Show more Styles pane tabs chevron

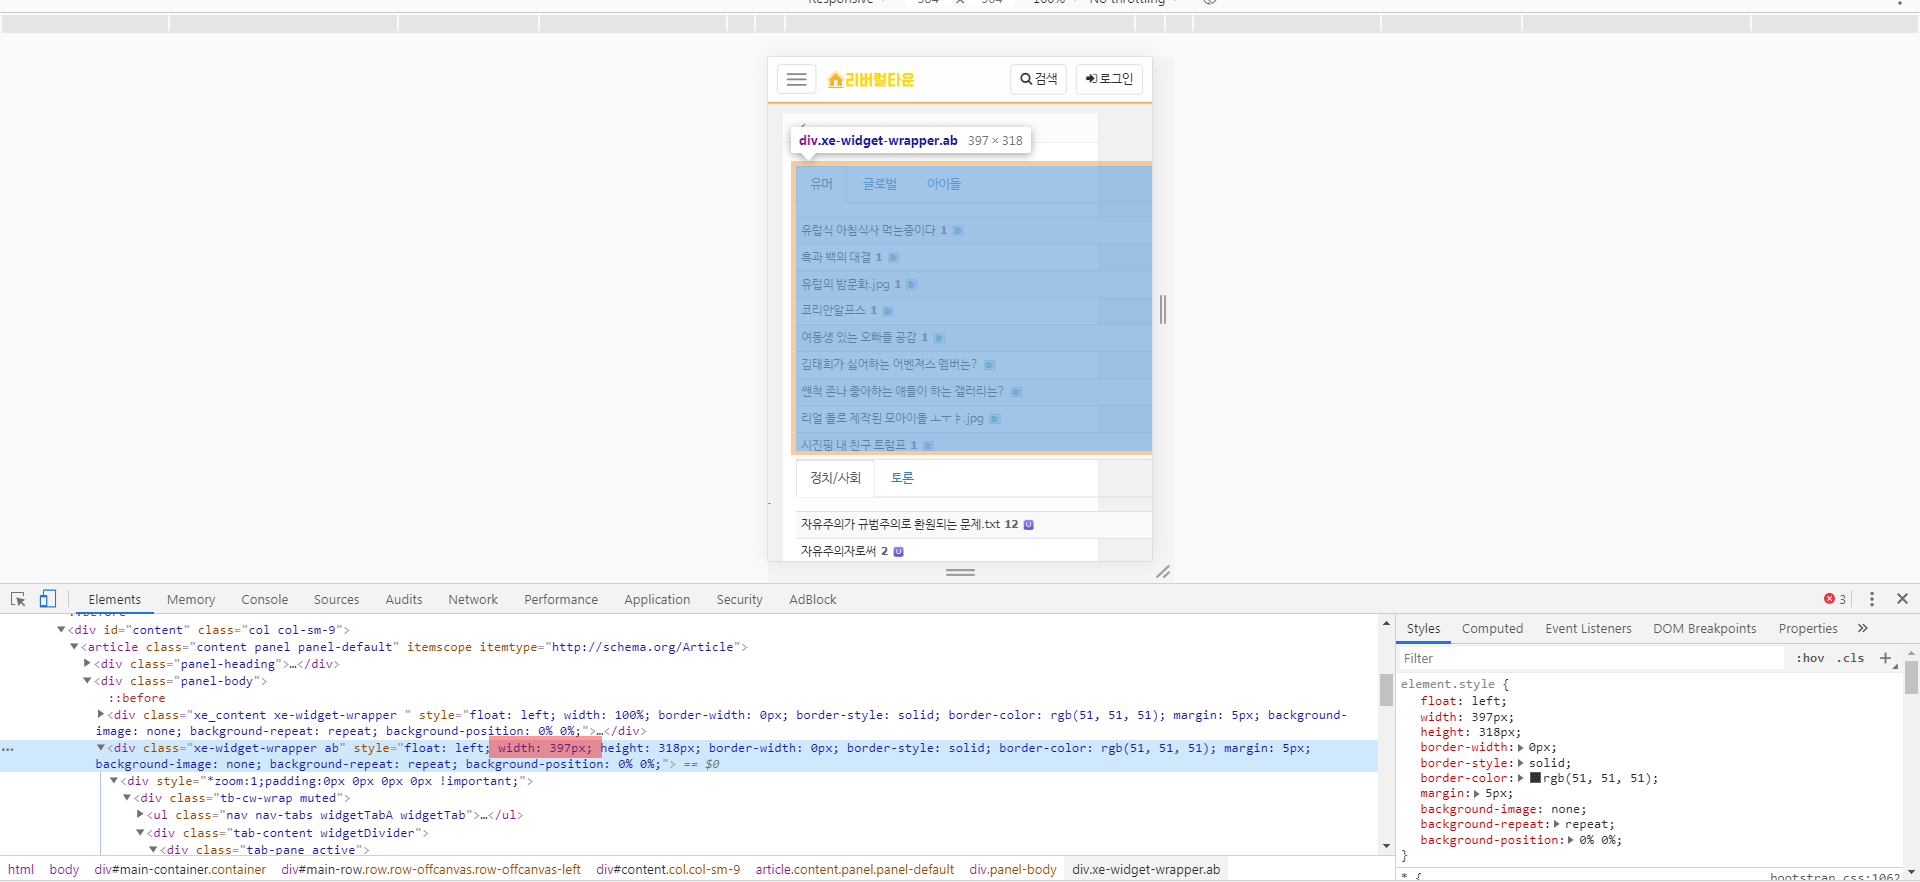pos(1863,628)
